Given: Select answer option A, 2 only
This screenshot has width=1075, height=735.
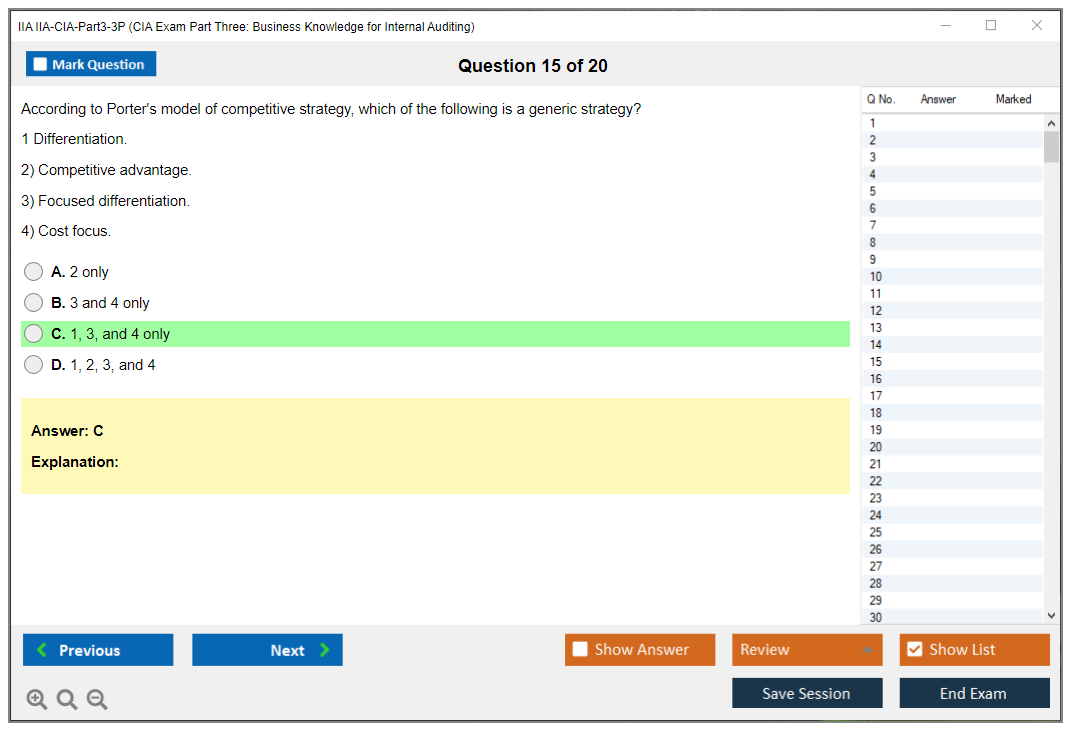Looking at the screenshot, I should point(34,272).
